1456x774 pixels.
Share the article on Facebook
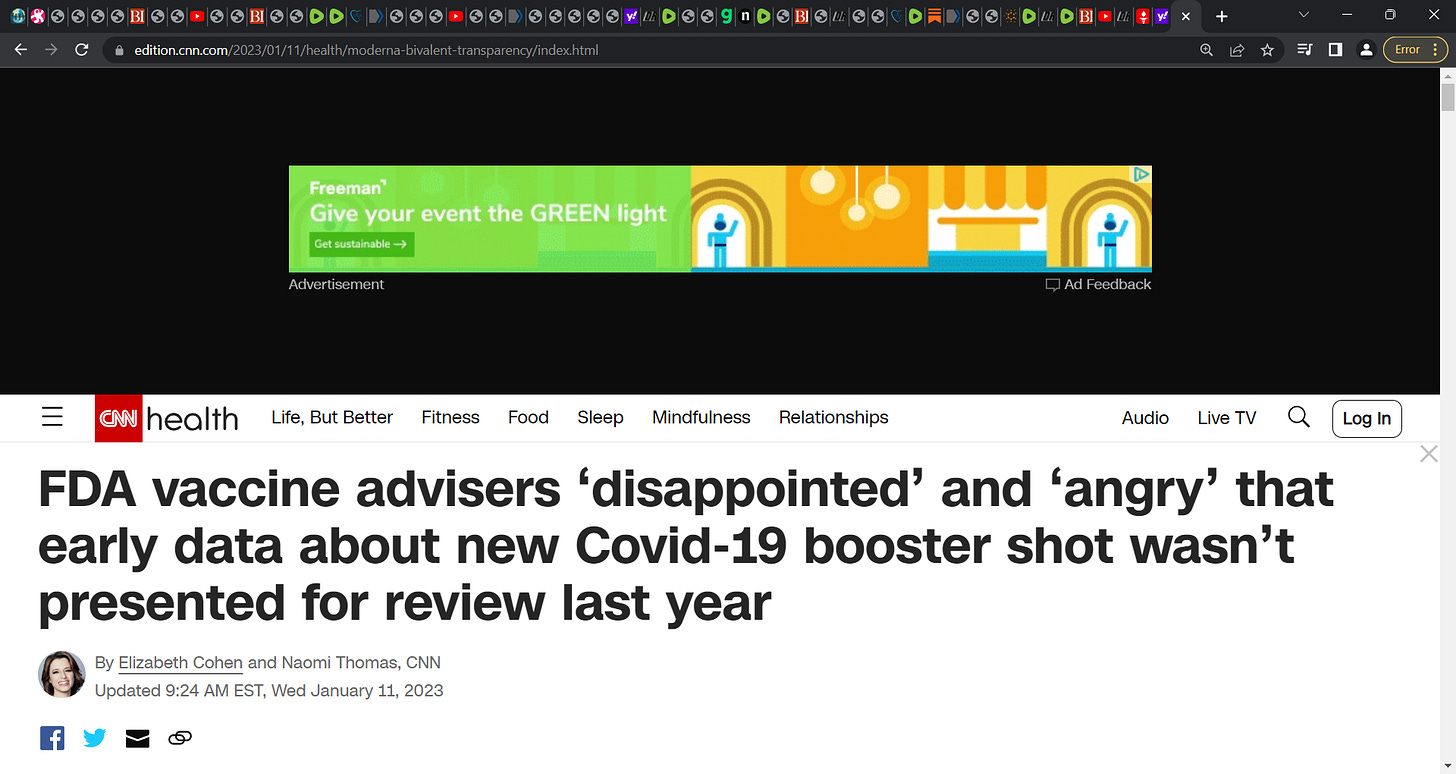[x=52, y=738]
